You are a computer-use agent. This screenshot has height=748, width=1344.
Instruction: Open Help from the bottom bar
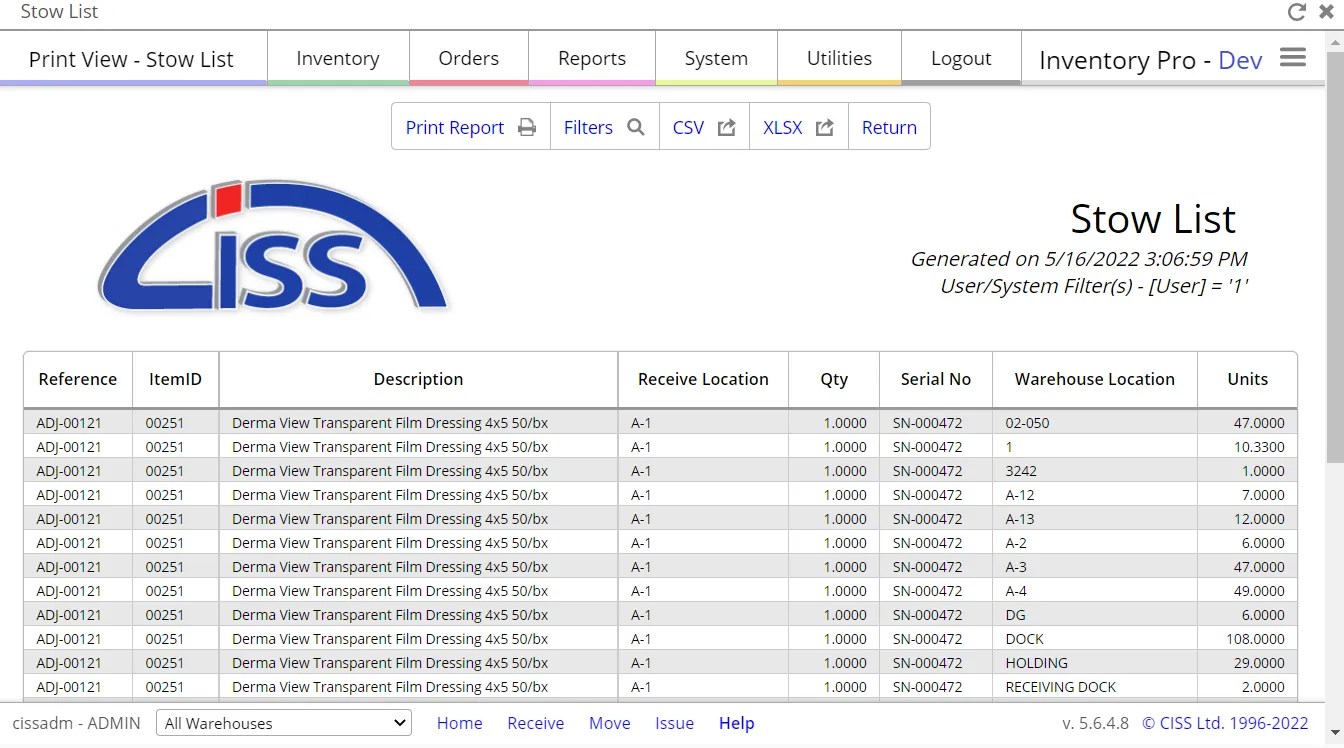click(x=737, y=722)
